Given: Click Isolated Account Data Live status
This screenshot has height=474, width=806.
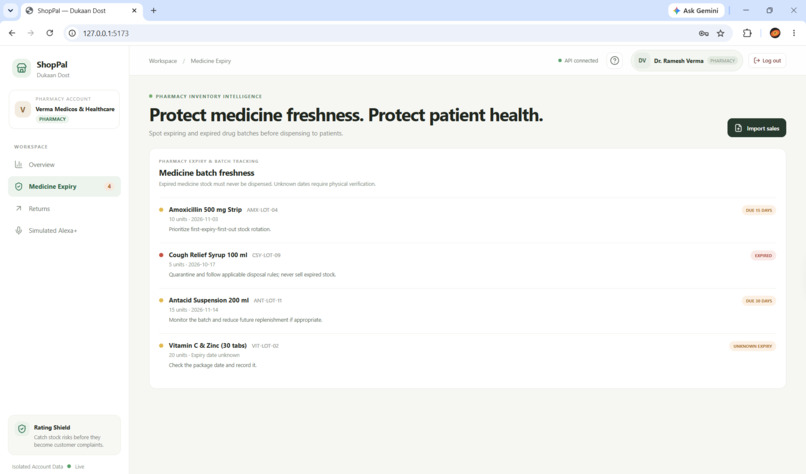Looking at the screenshot, I should point(48,466).
